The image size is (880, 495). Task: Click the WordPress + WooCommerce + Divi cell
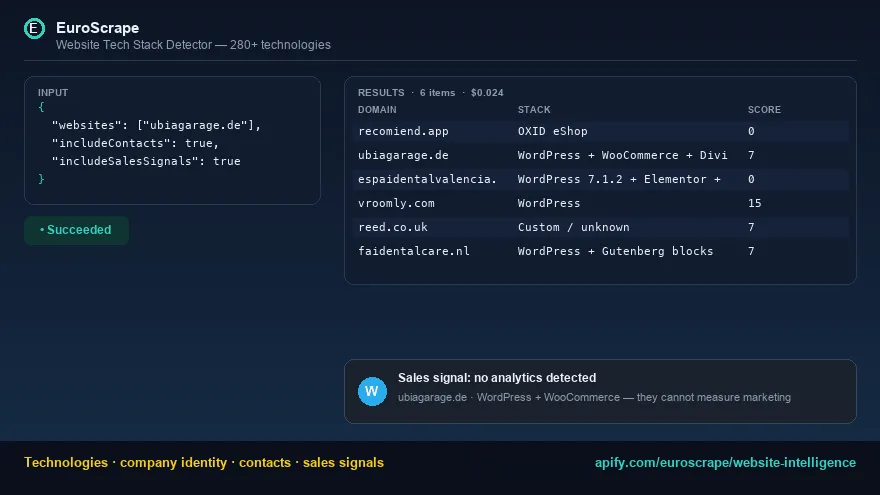(622, 155)
